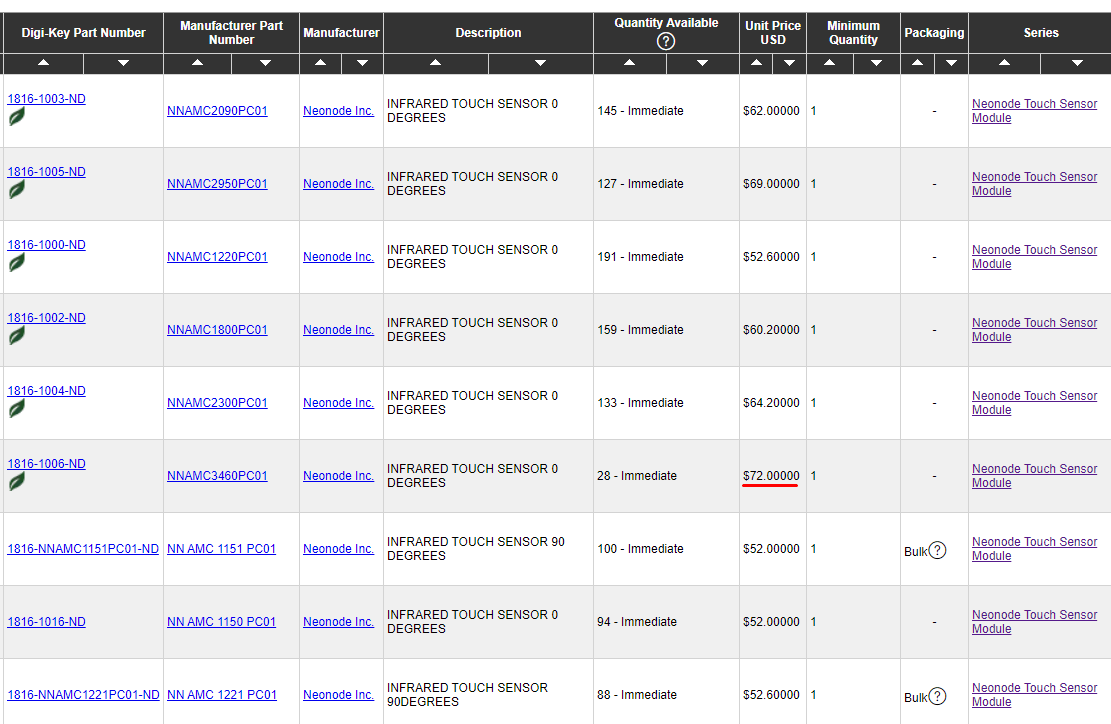Sort Quantity Available ascending arrow
This screenshot has height=724, width=1111.
630,64
